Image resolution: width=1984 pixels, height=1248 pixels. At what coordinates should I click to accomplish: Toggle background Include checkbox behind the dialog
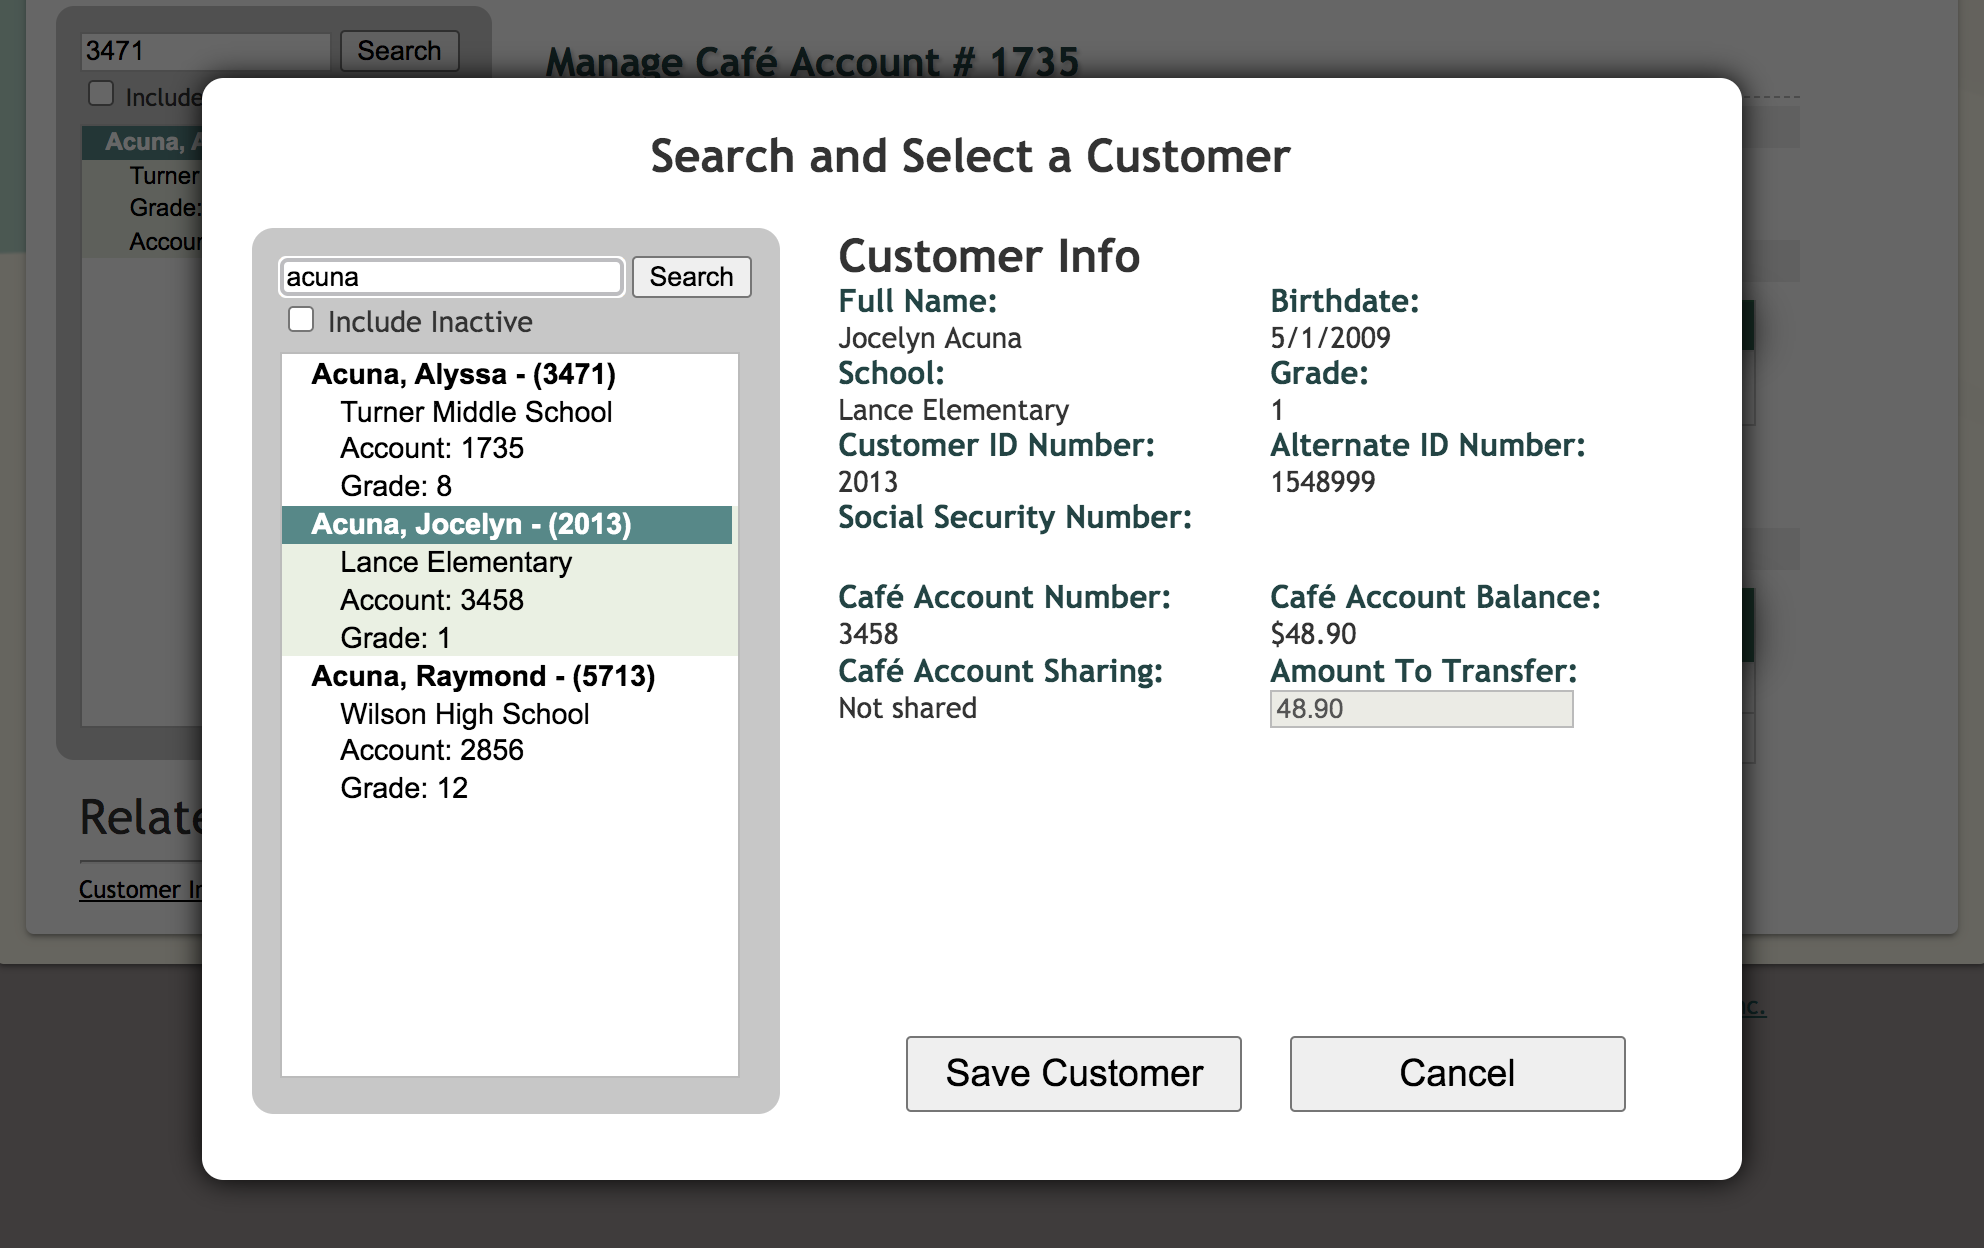101,94
